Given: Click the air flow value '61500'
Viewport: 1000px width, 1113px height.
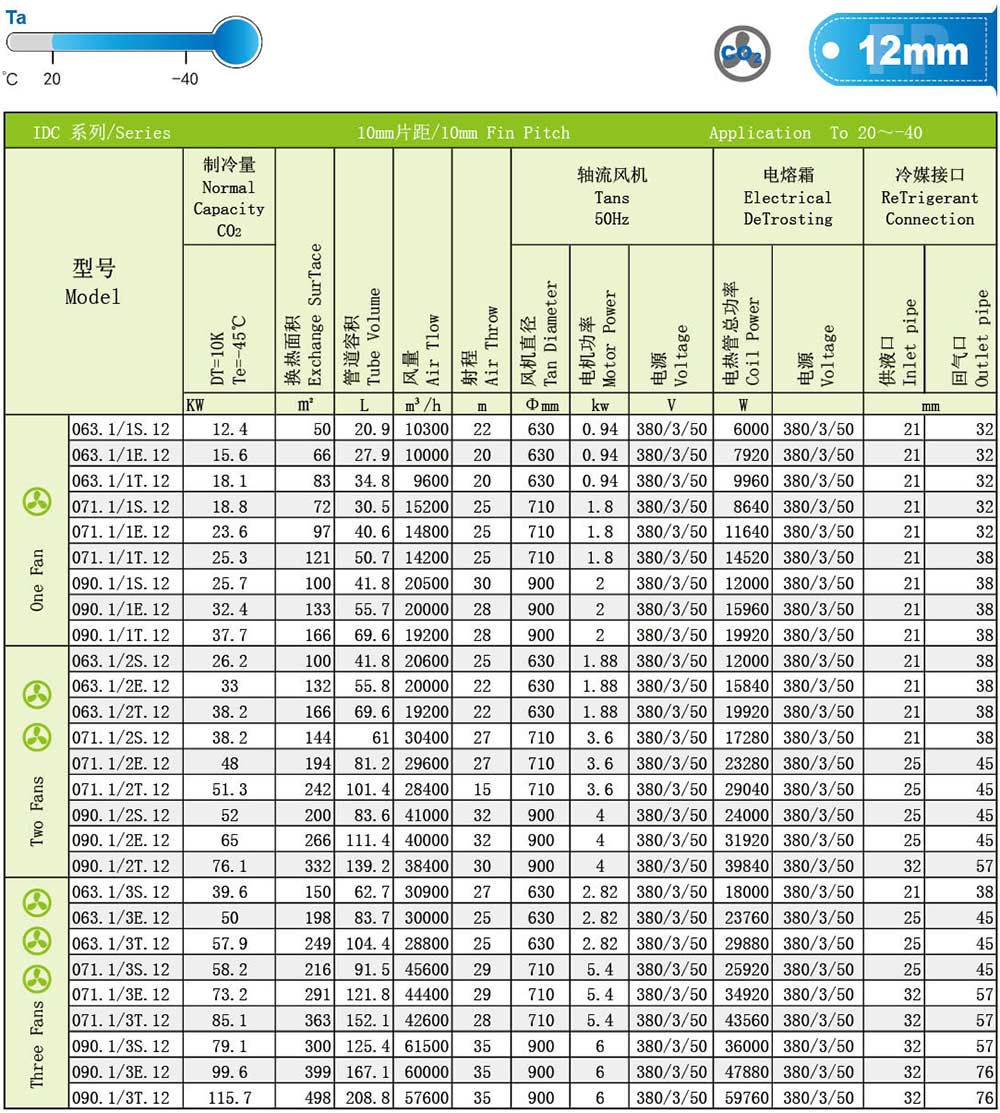Looking at the screenshot, I should pos(427,1046).
